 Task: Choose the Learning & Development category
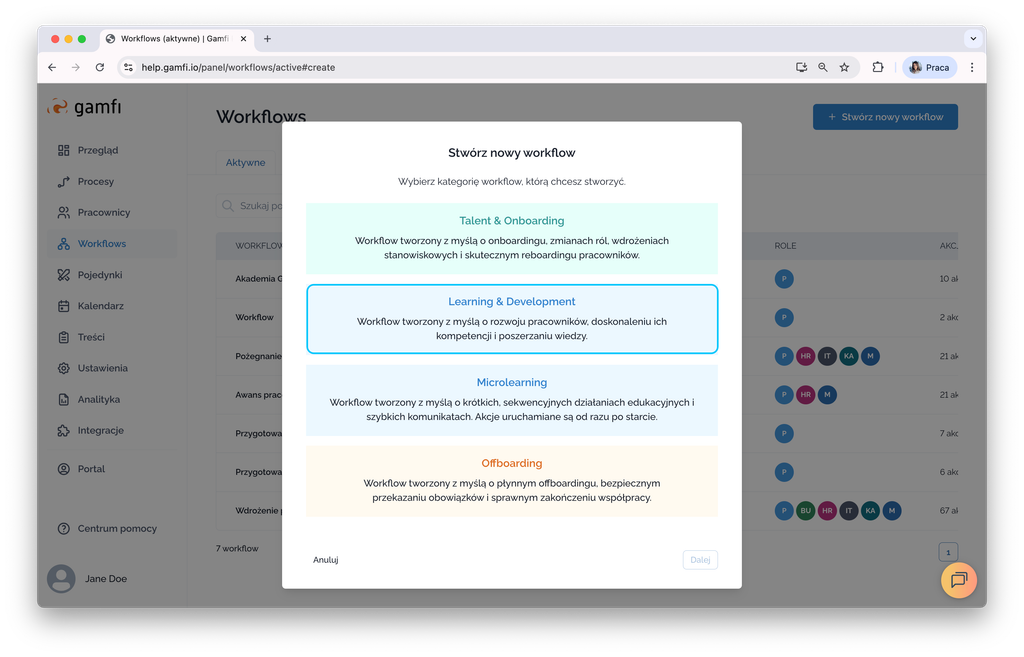point(511,319)
